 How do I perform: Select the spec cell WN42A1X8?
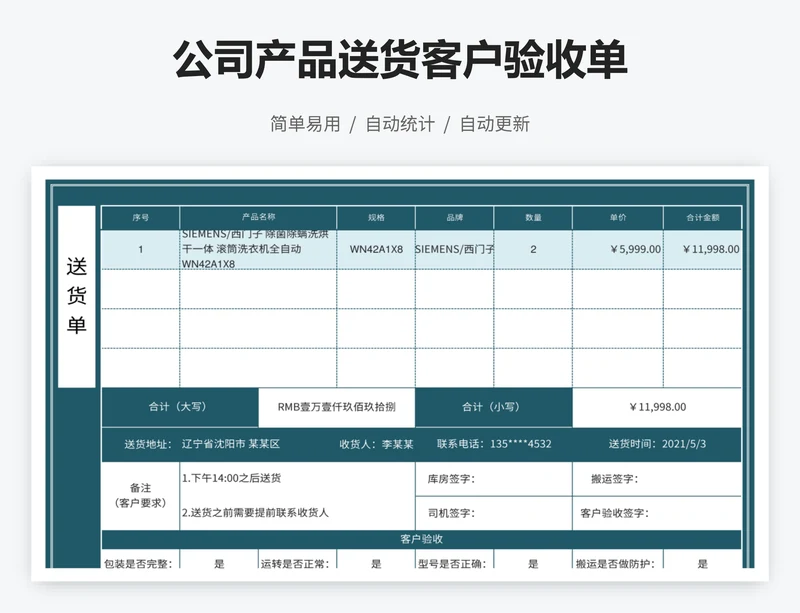point(376,250)
